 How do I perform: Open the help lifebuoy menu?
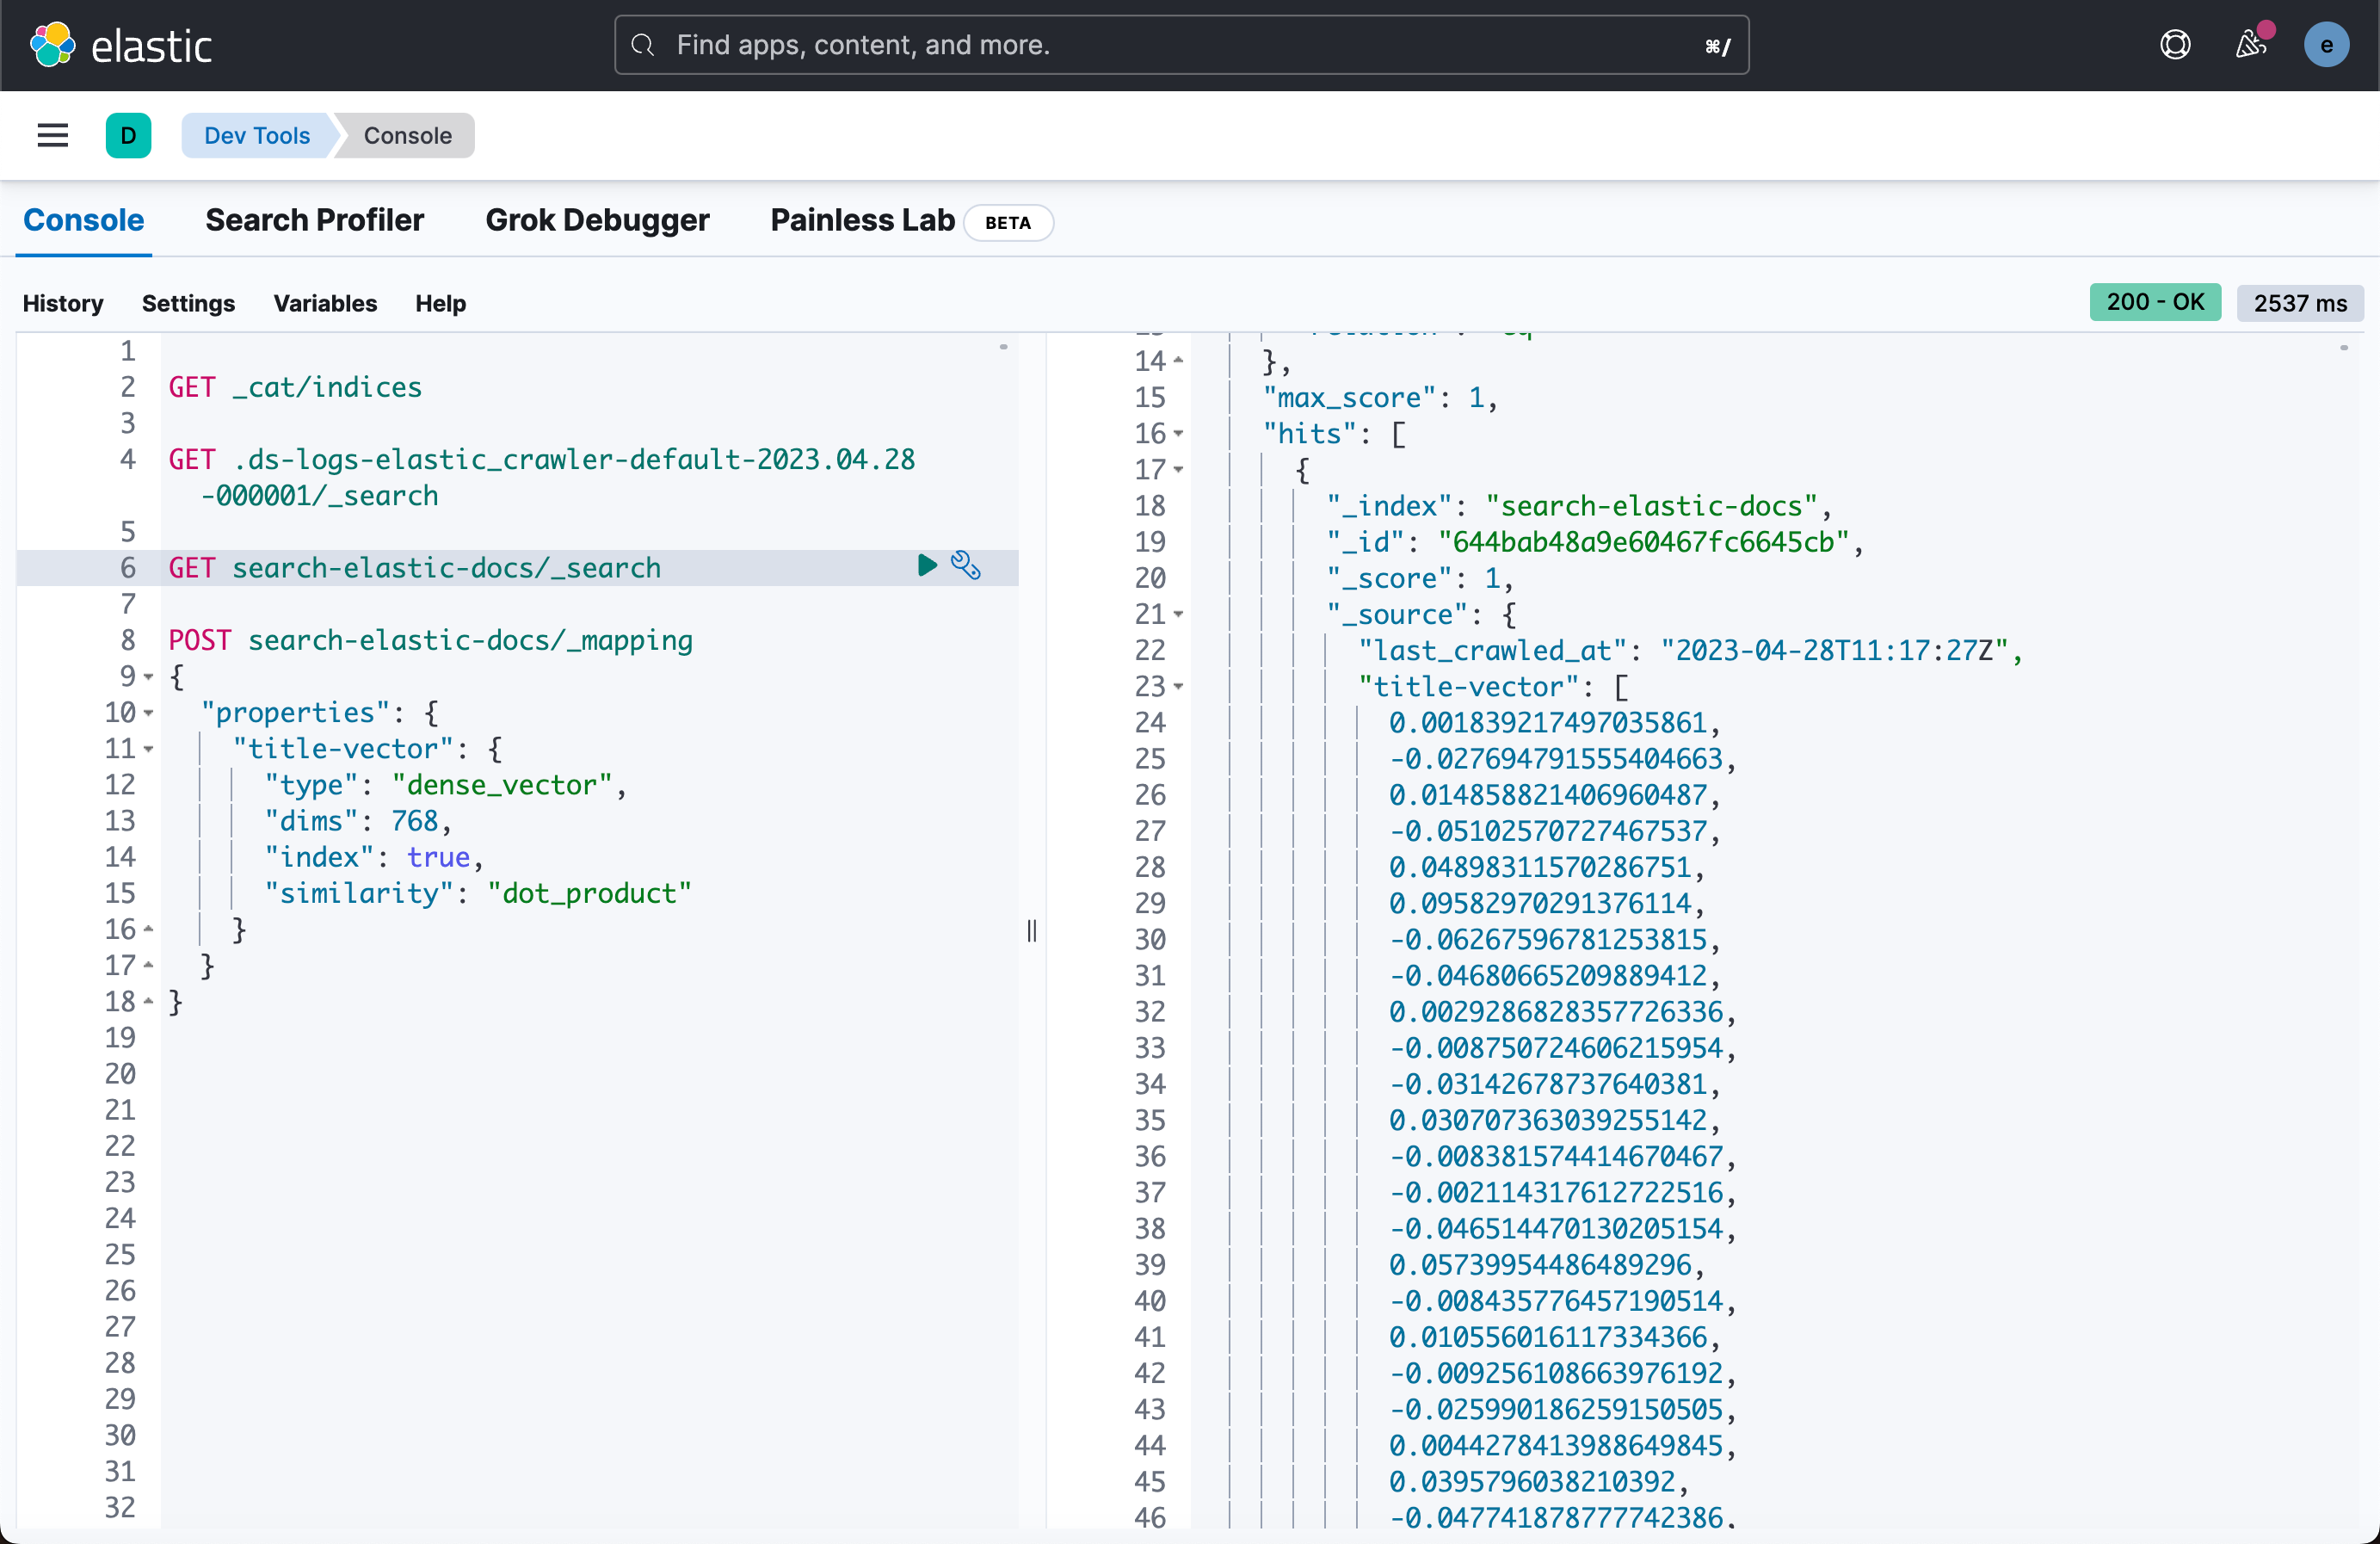2175,45
